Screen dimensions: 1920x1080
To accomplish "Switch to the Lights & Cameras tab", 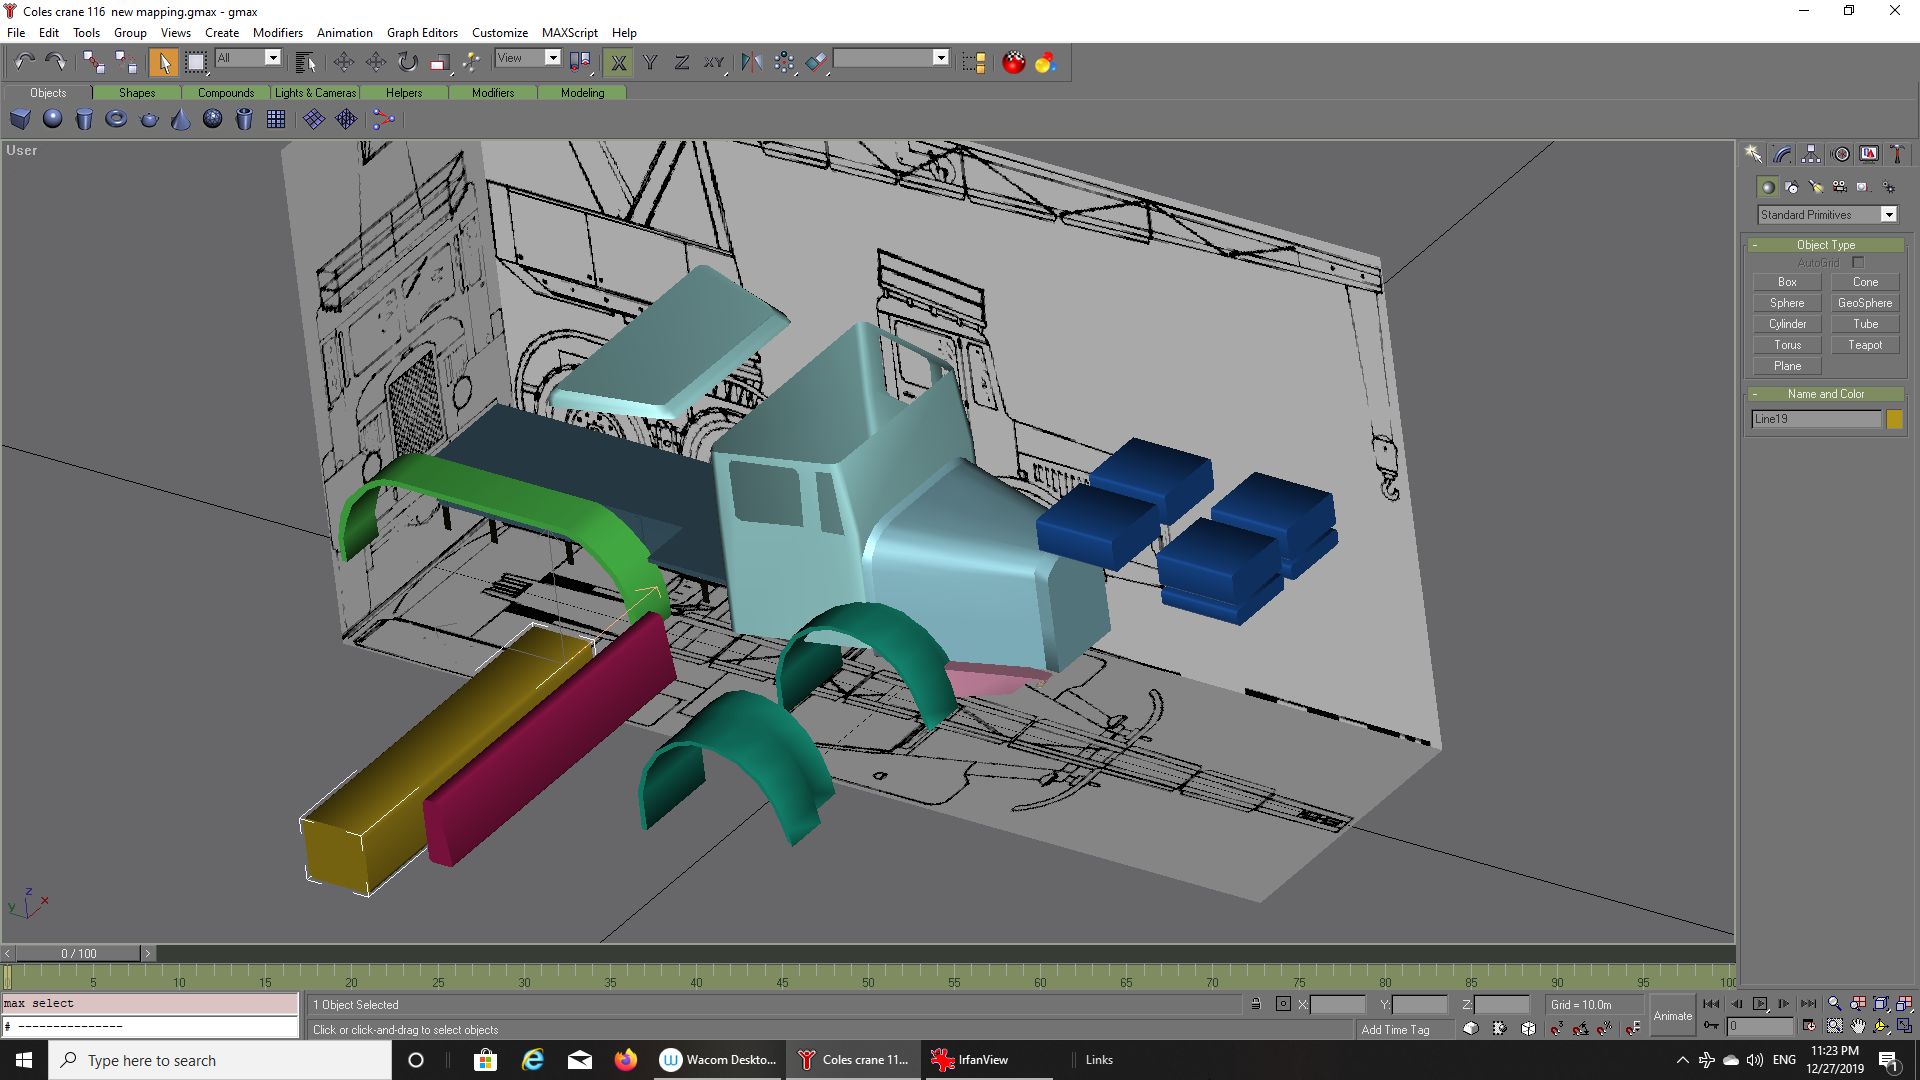I will coord(315,93).
